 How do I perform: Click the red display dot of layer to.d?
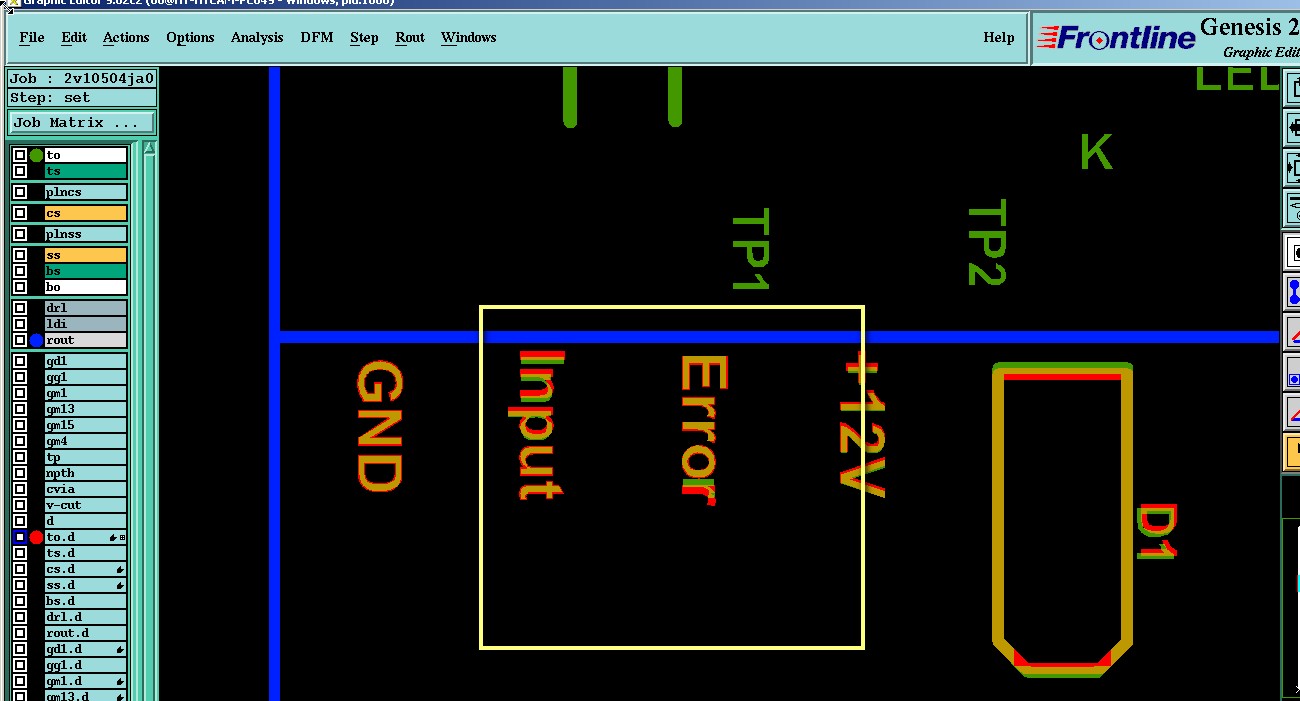[x=36, y=537]
